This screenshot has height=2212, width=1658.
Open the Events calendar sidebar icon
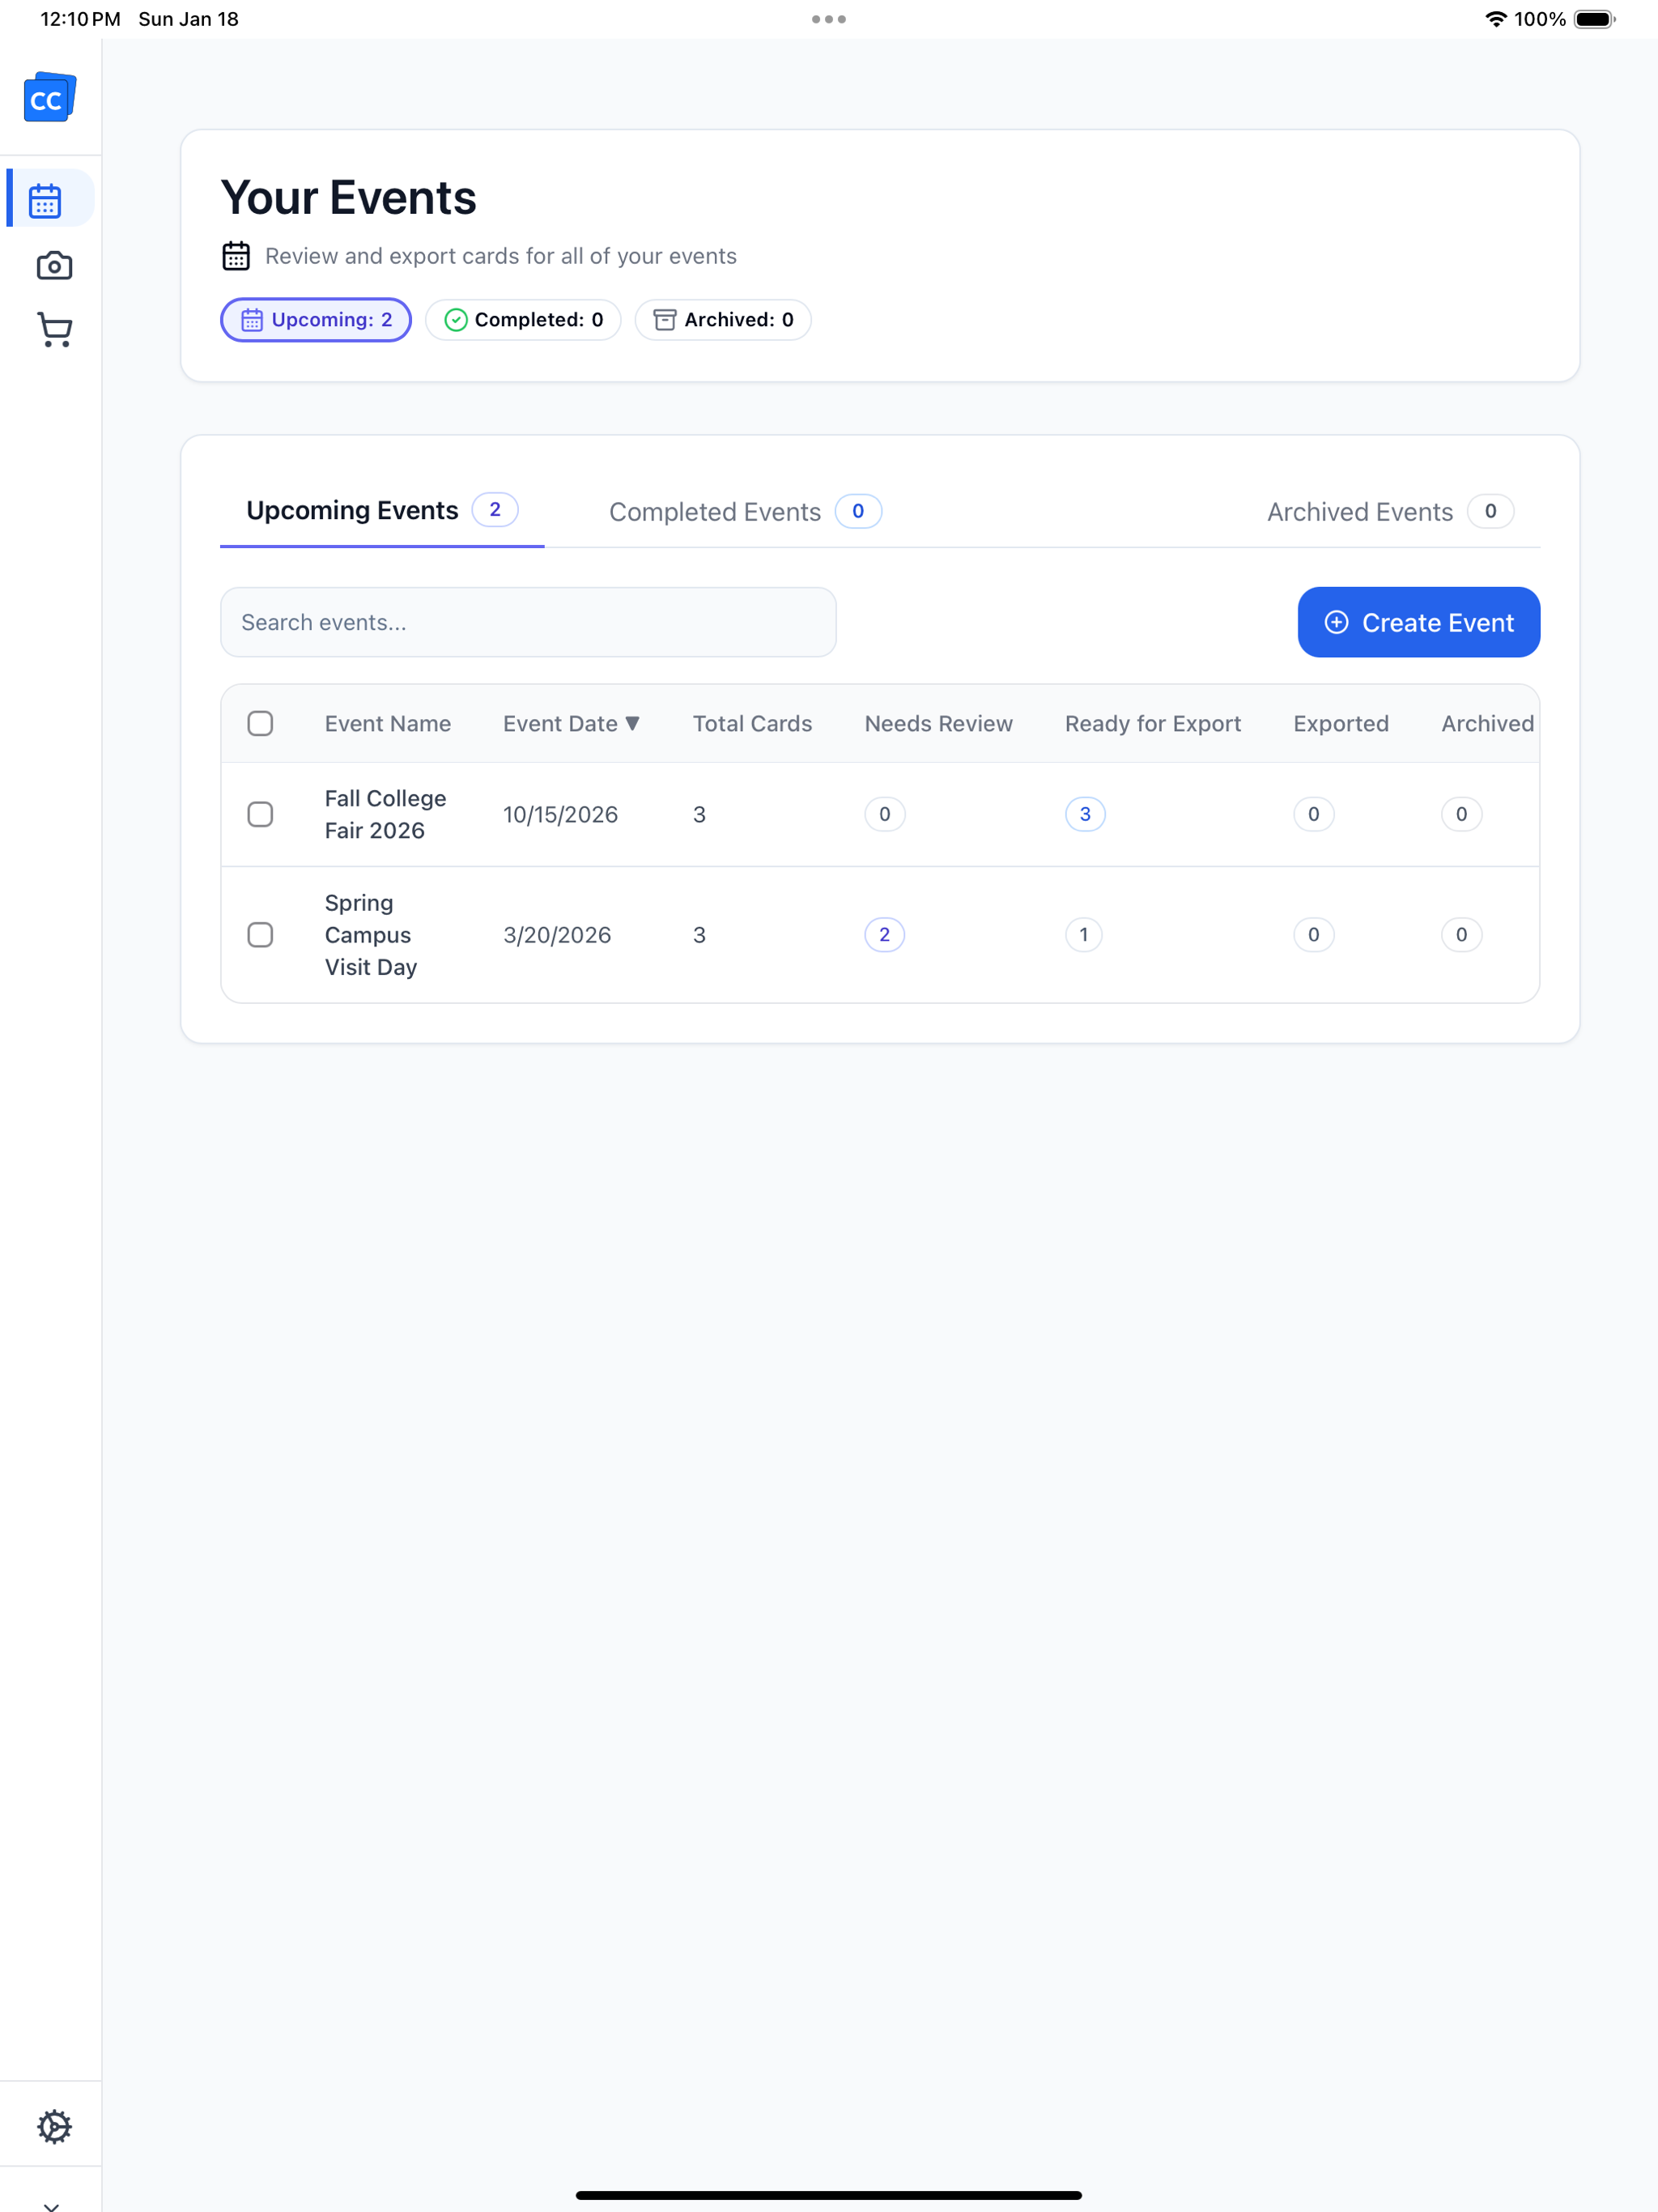point(45,200)
